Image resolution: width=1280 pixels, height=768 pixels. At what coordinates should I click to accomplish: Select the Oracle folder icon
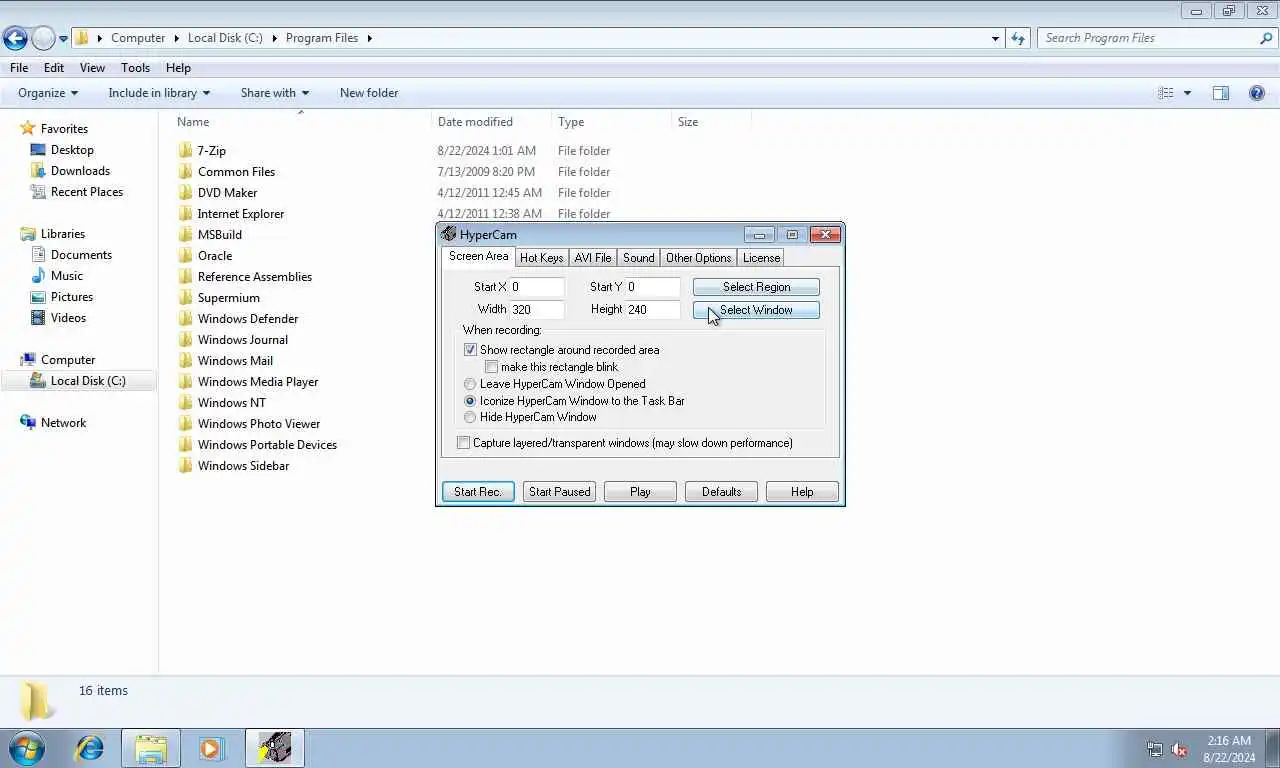185,256
